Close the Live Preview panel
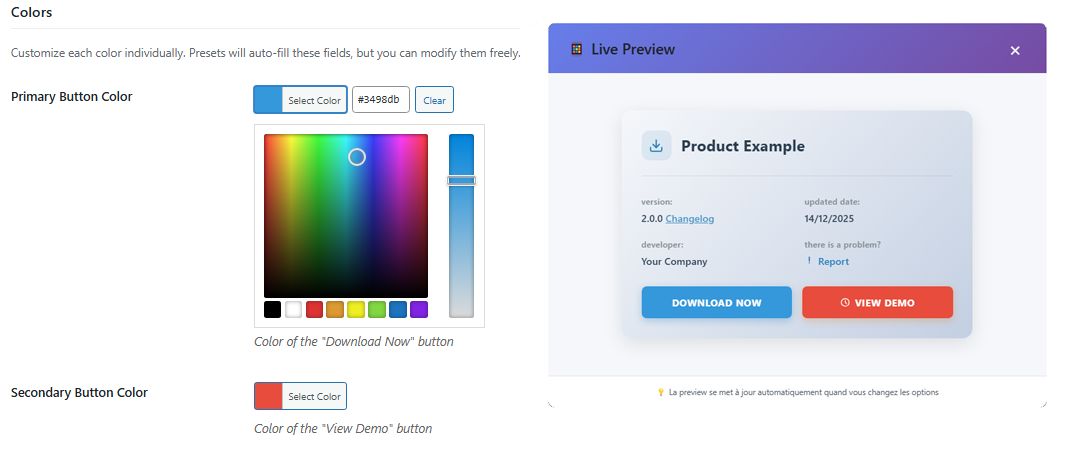The image size is (1076, 453). pos(1015,50)
